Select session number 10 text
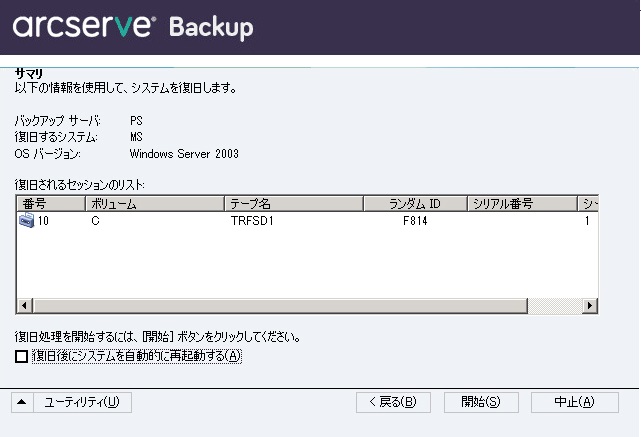Image resolution: width=641 pixels, height=437 pixels. (43, 221)
